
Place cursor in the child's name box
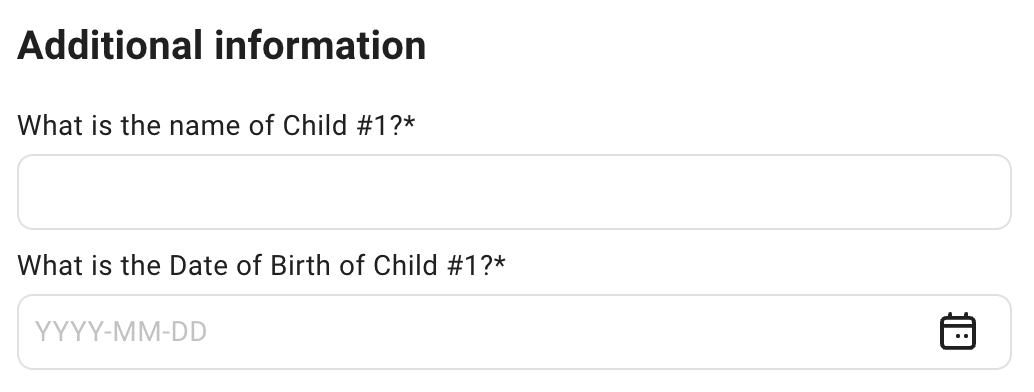click(514, 192)
